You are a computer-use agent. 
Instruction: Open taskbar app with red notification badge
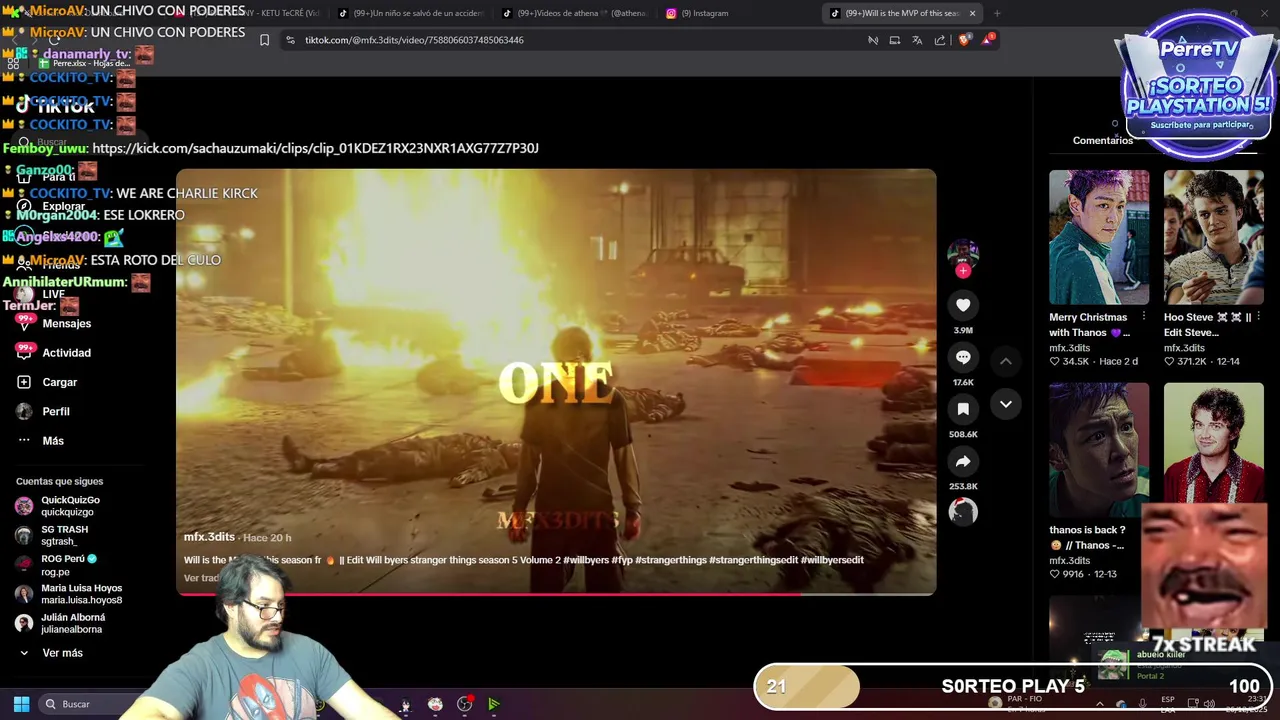click(465, 704)
